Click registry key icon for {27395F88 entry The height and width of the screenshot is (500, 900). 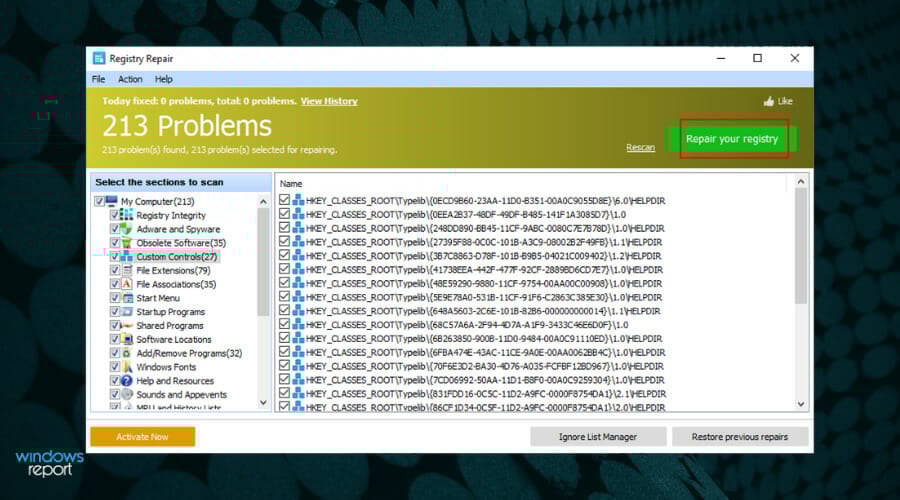pos(298,242)
